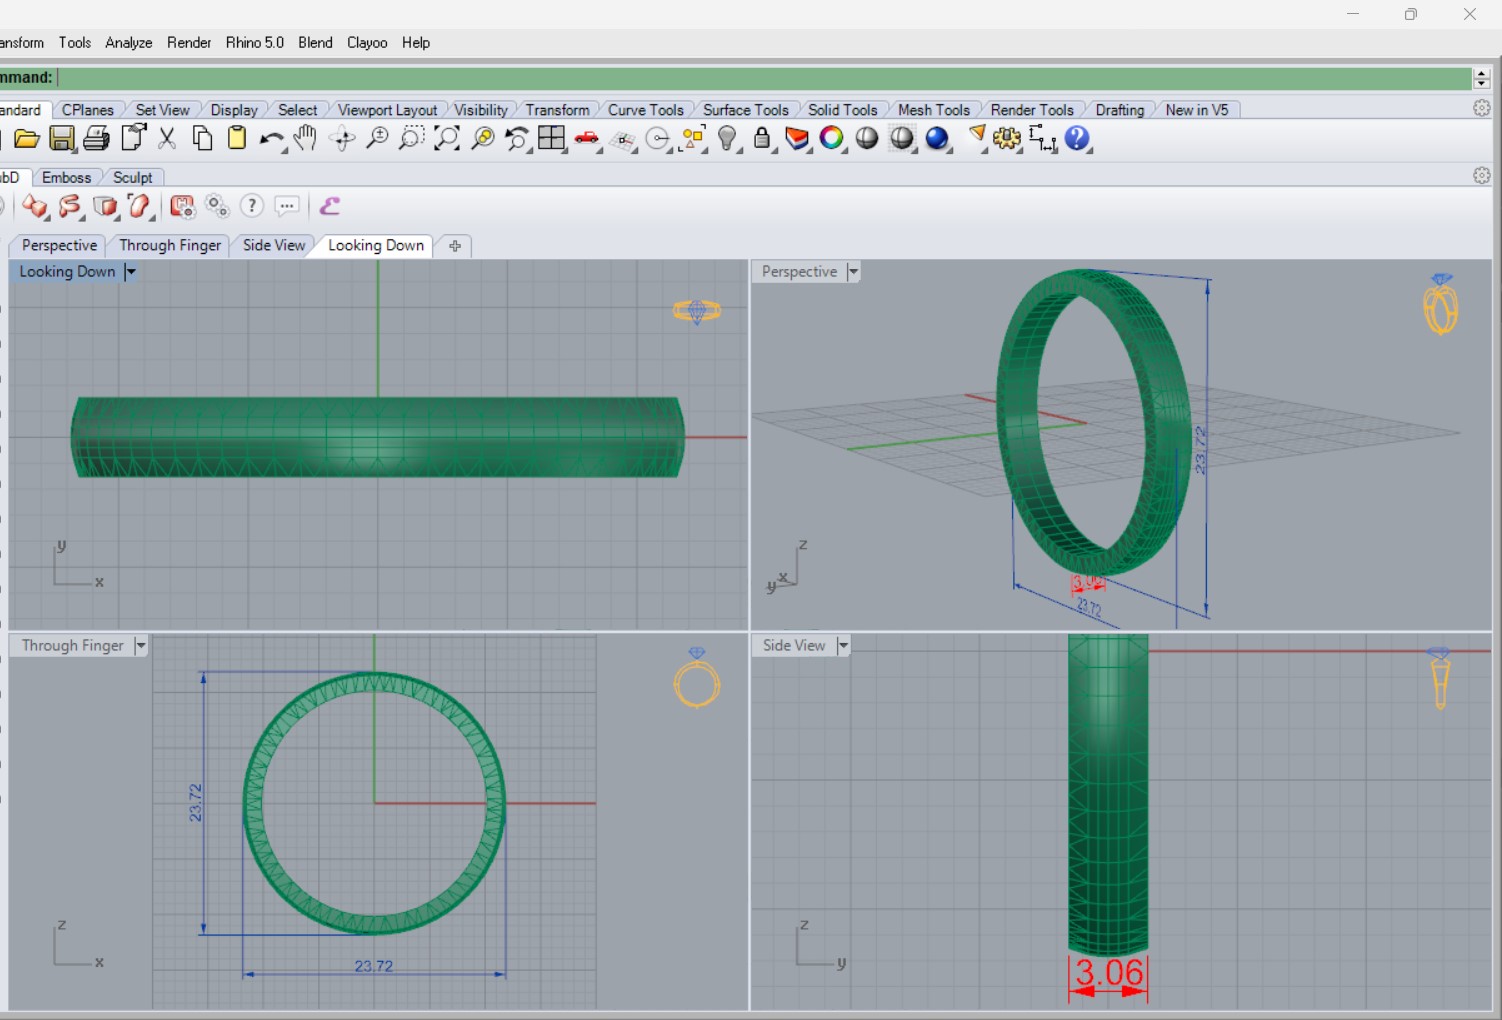Click the padlock Lock objects icon

point(762,139)
